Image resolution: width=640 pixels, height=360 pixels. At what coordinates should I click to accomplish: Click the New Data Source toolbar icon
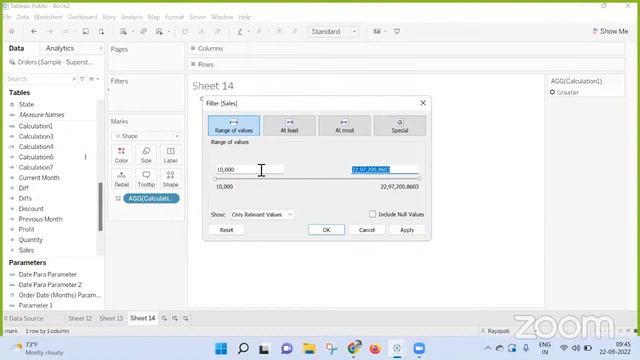(x=101, y=31)
